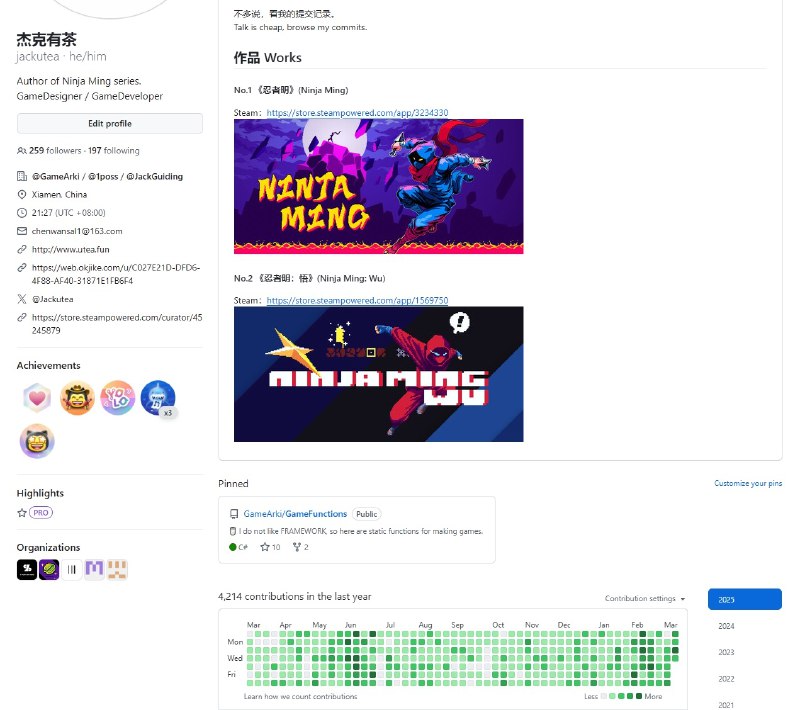Image resolution: width=800 pixels, height=710 pixels.
Task: Open the @1poss organization link
Action: pyautogui.click(x=103, y=176)
